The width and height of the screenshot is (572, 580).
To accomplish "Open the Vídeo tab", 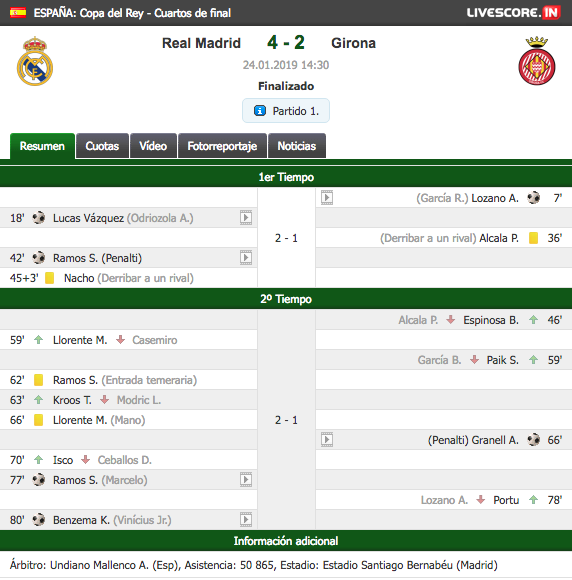I will point(153,146).
